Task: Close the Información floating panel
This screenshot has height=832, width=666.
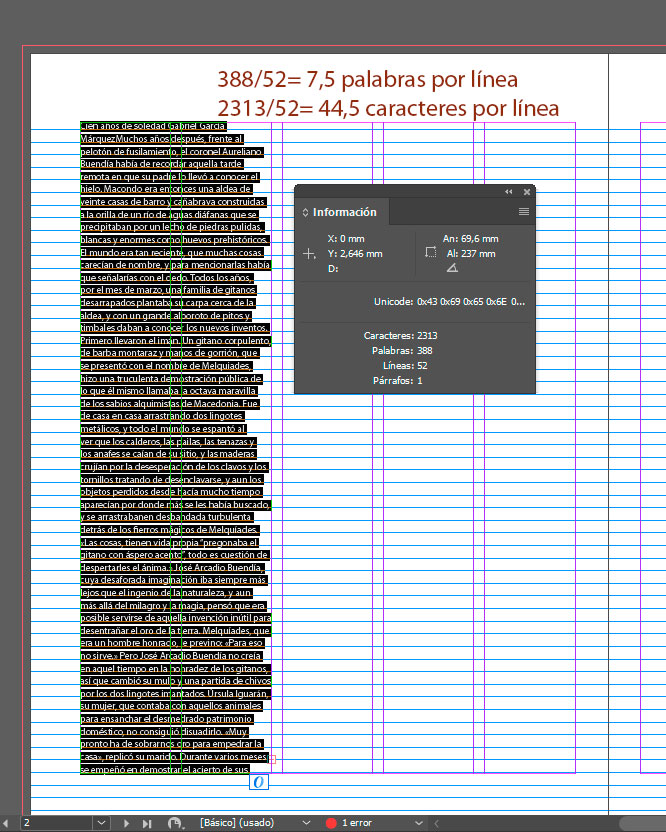Action: (527, 191)
